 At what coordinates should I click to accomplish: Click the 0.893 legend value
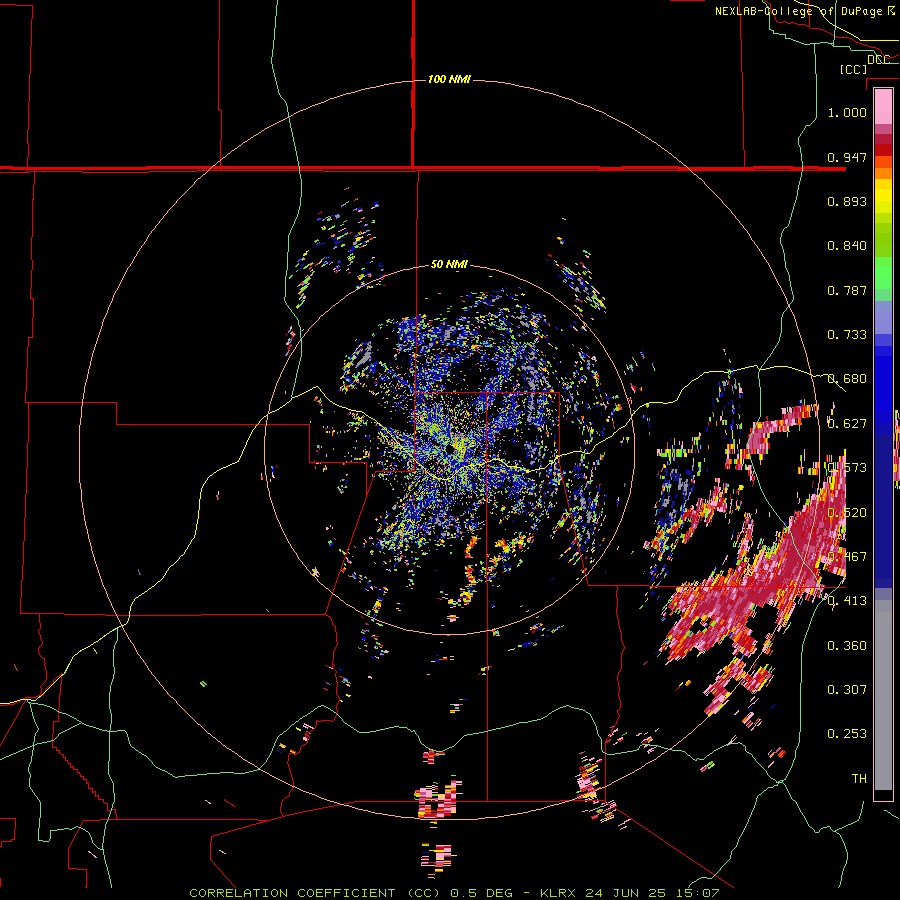[847, 201]
